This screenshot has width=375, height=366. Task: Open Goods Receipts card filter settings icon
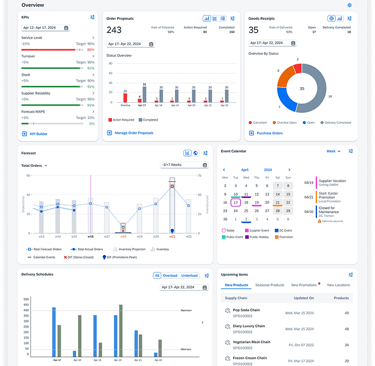click(350, 19)
